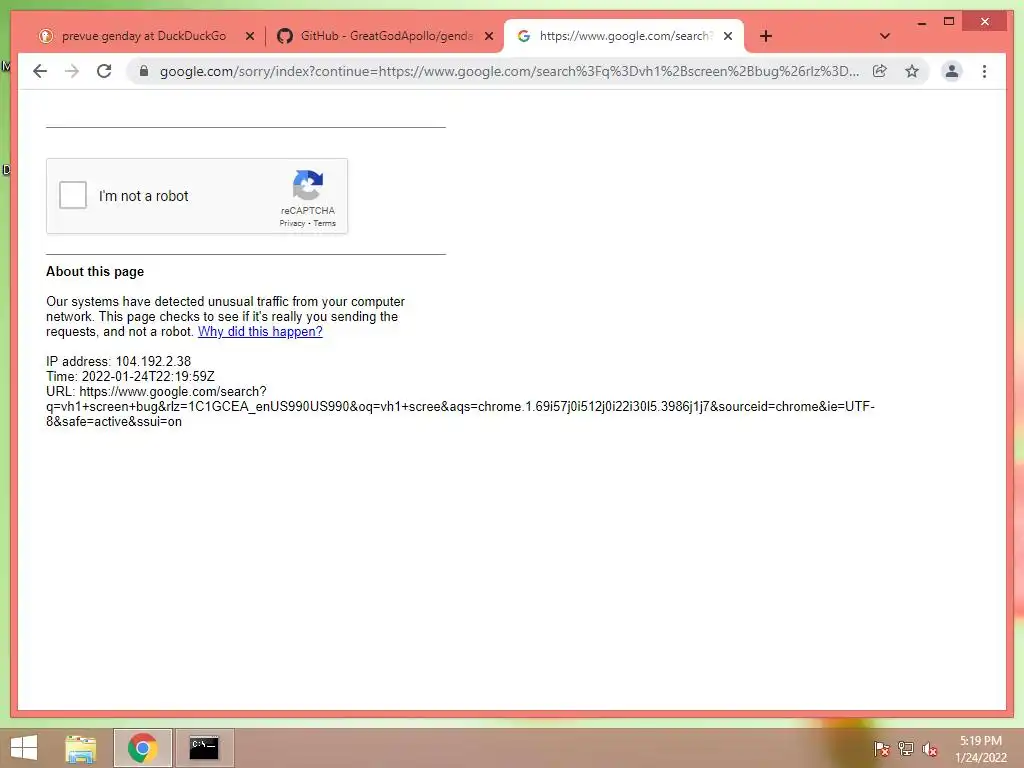Screen dimensions: 1024x768
Task: Reload the page with the refresh icon
Action: (104, 71)
